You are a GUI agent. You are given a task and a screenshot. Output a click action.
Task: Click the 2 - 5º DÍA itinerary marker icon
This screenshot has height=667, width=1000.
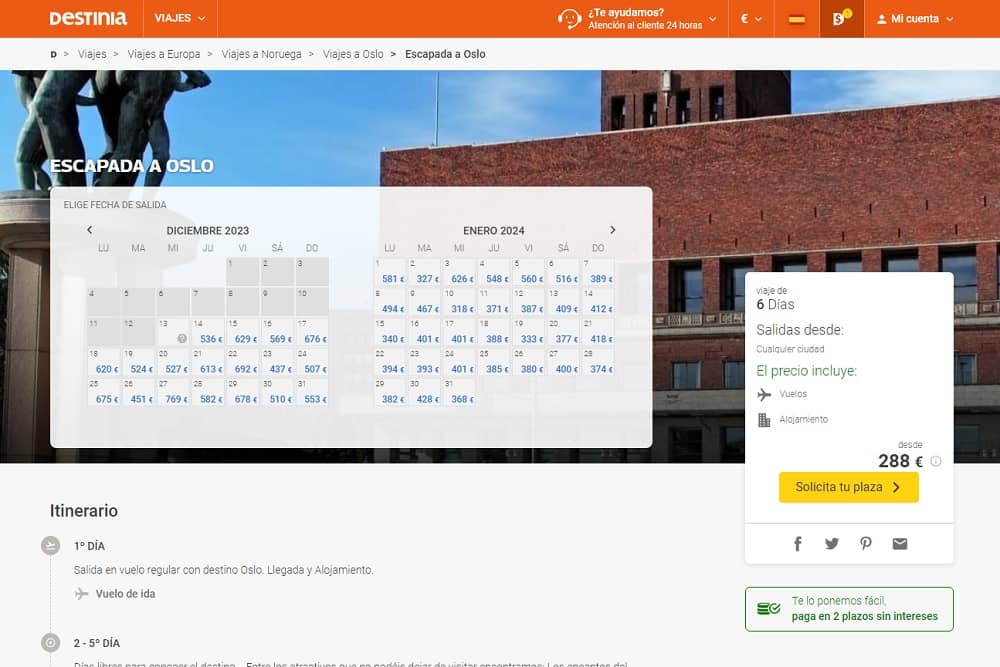[x=50, y=642]
